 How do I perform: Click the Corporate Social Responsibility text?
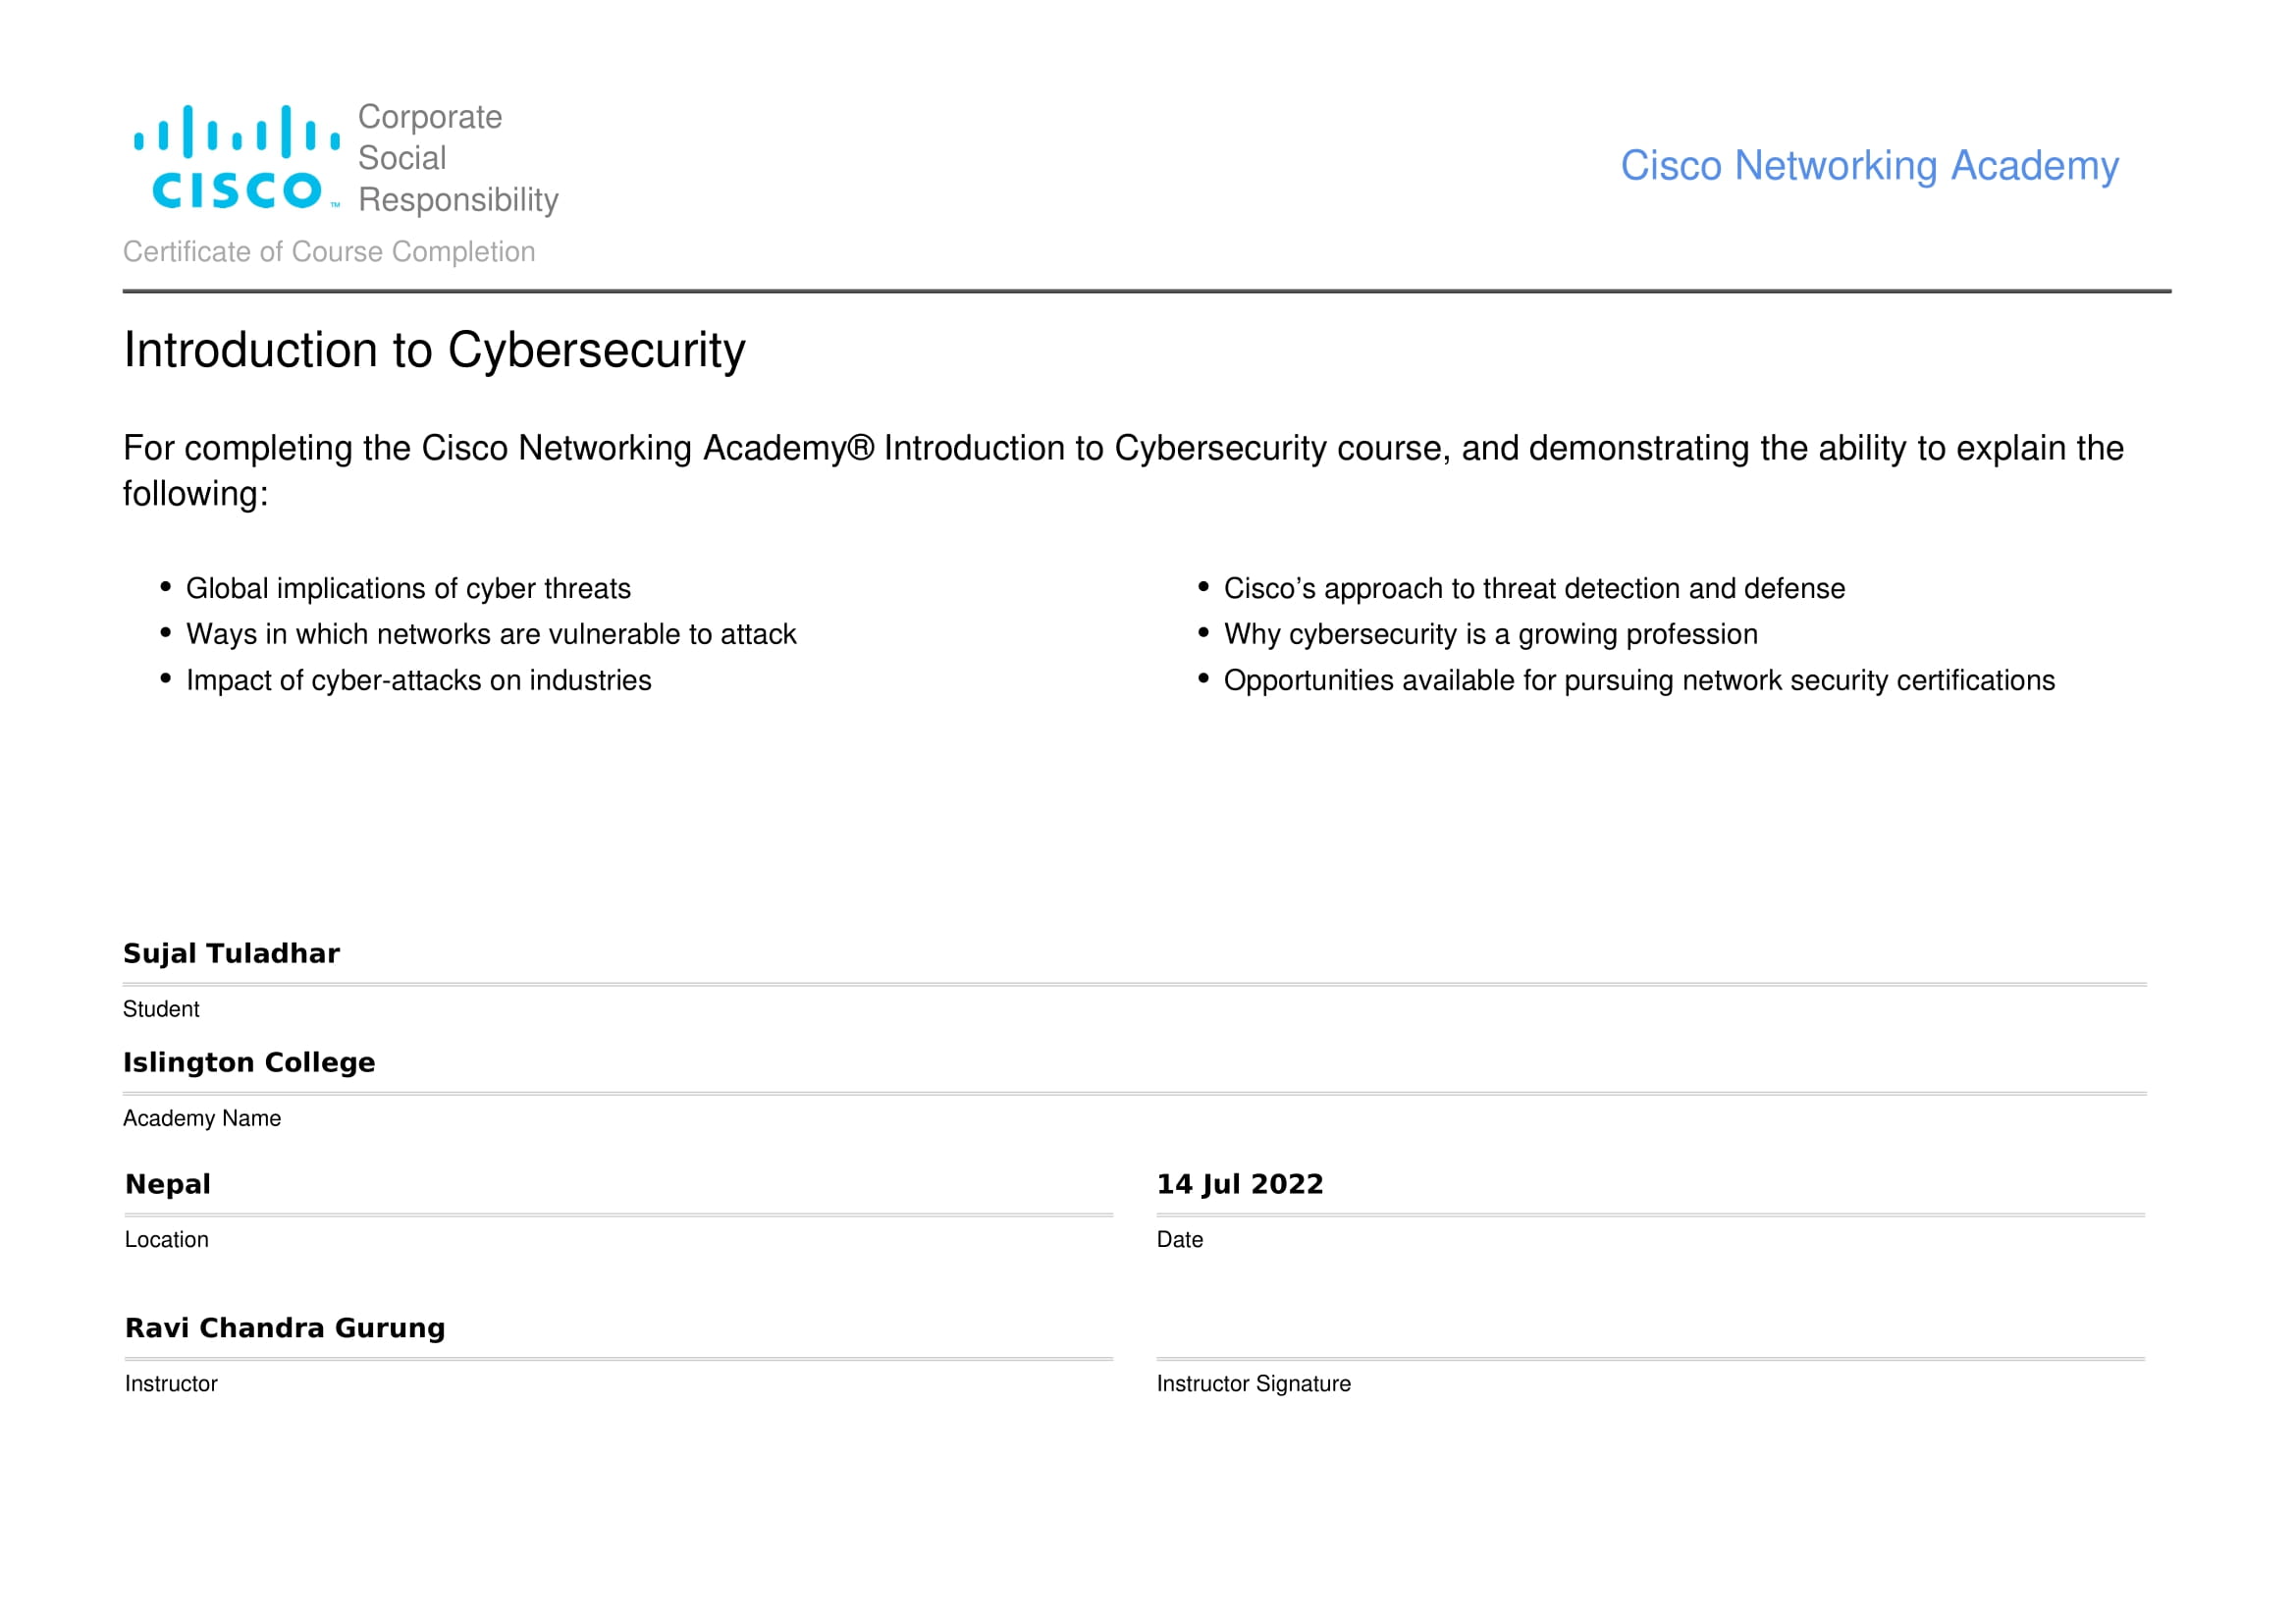point(457,158)
